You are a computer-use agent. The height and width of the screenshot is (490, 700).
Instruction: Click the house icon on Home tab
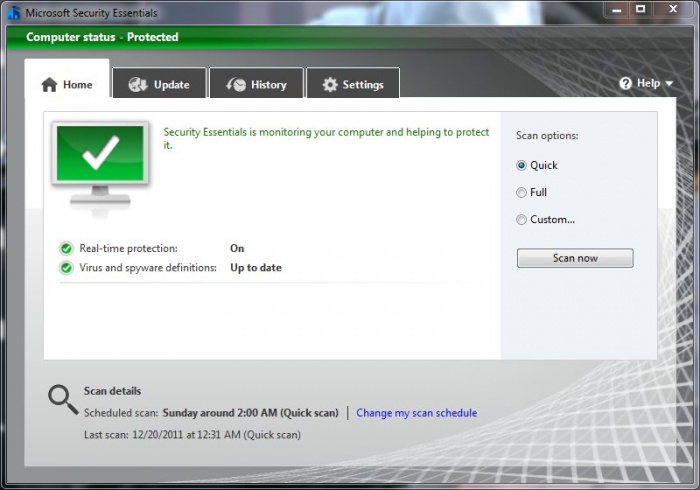[50, 84]
